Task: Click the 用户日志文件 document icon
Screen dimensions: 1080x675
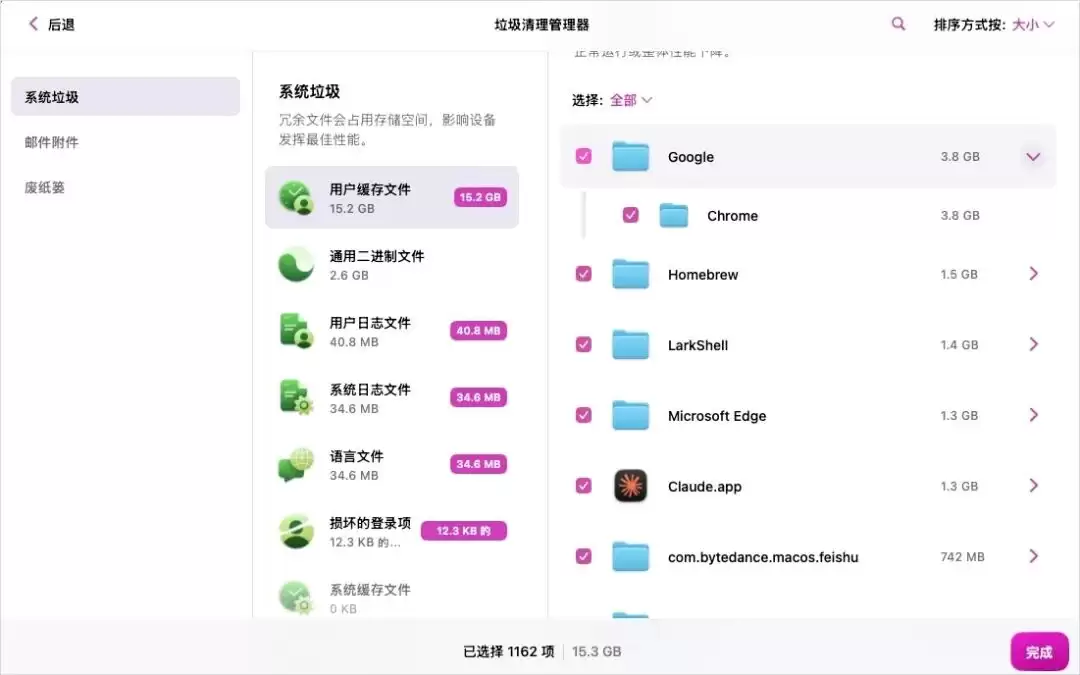Action: click(296, 331)
